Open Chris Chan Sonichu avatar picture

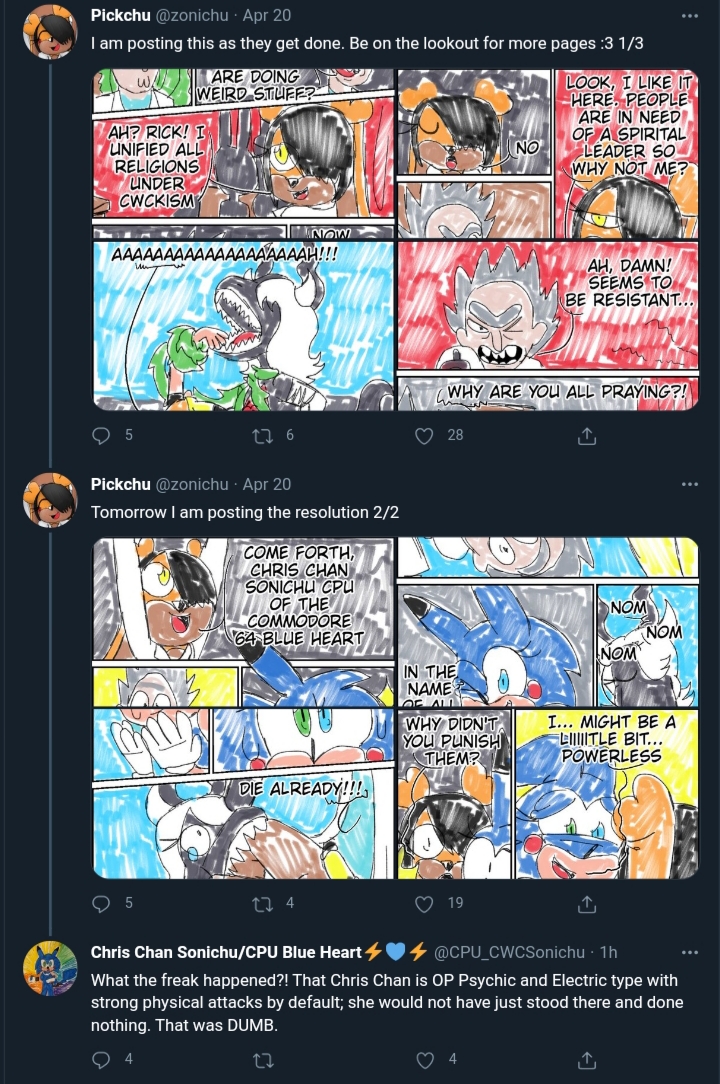50,968
